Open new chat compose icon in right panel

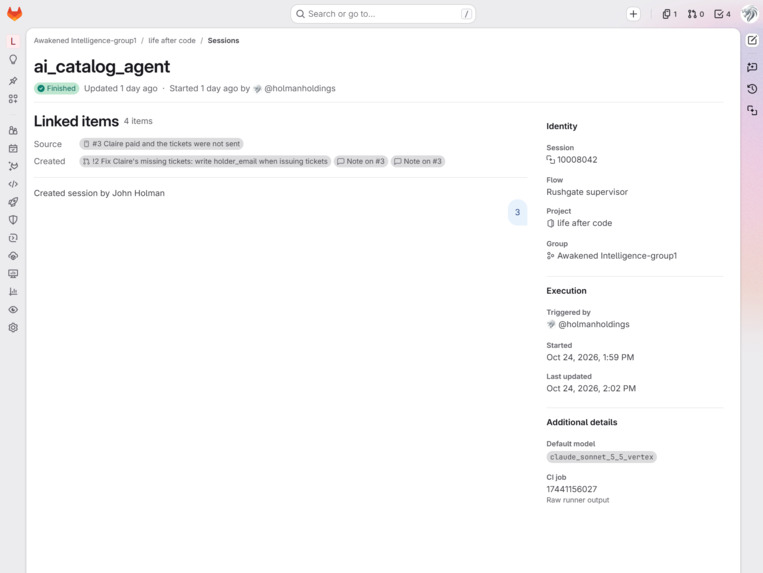752,40
